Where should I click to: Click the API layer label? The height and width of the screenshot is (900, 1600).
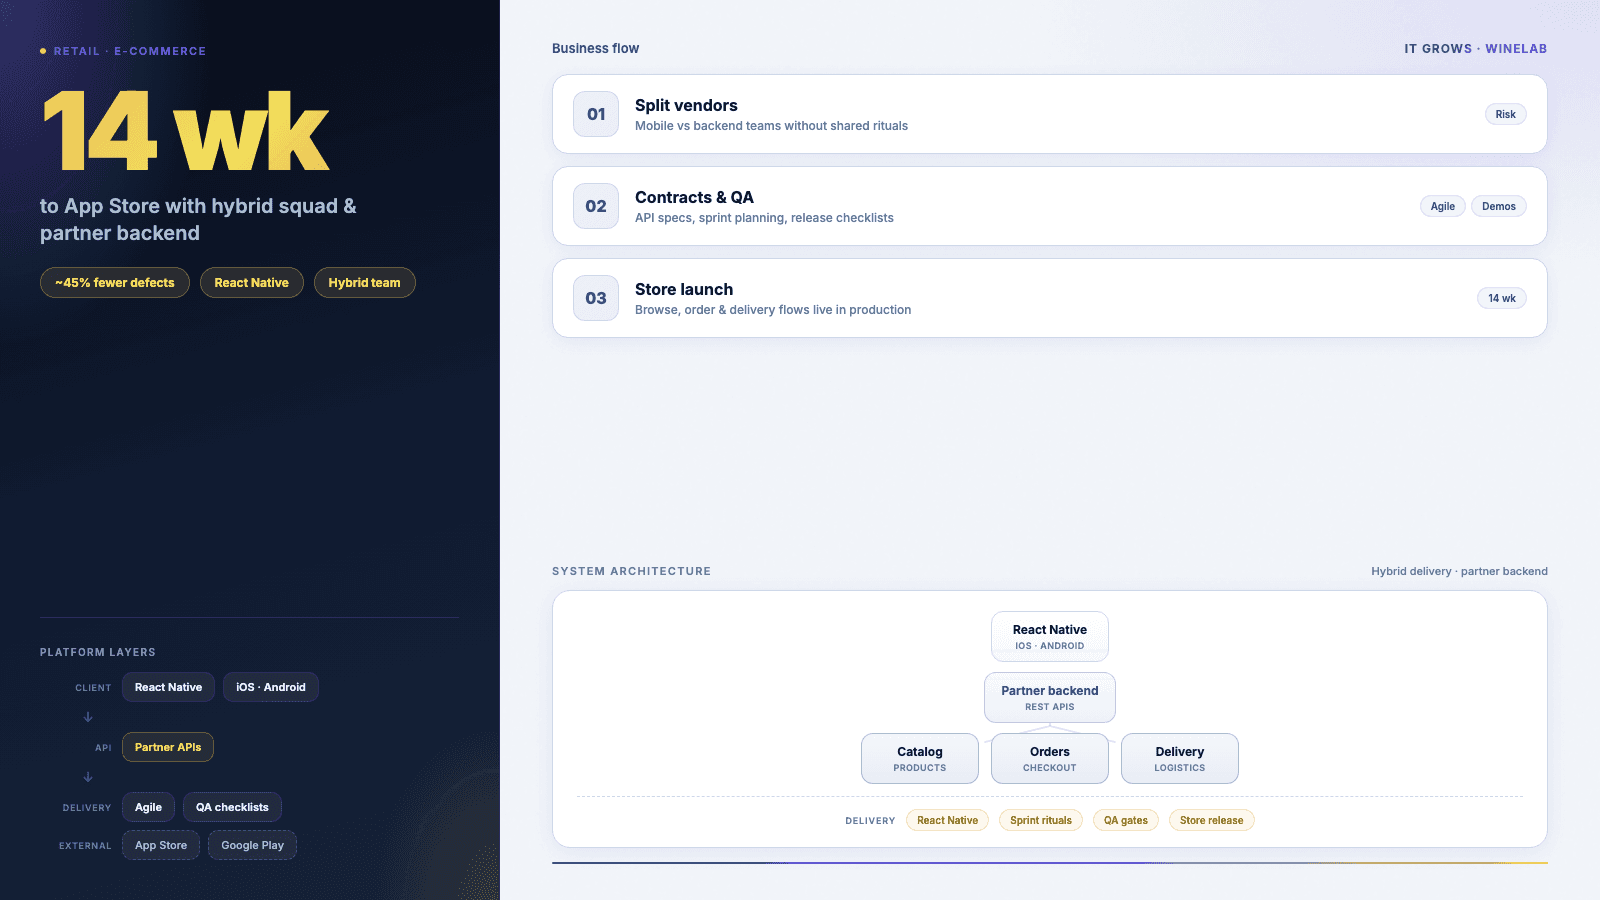[x=103, y=748]
